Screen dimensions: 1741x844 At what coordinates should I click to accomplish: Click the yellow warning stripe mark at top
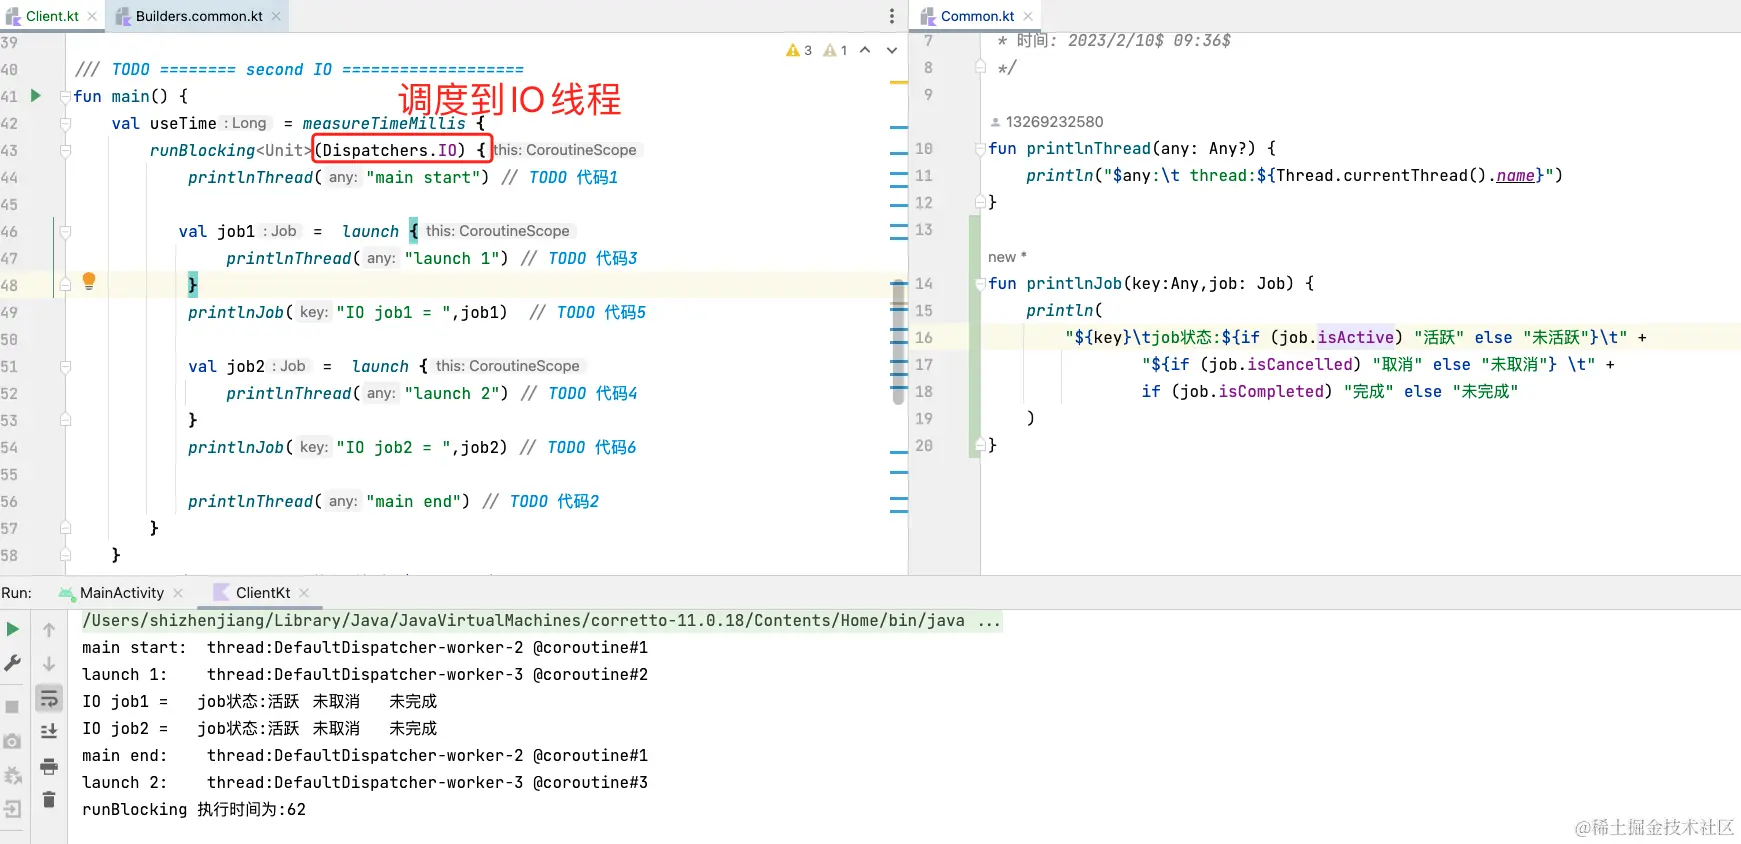(898, 83)
